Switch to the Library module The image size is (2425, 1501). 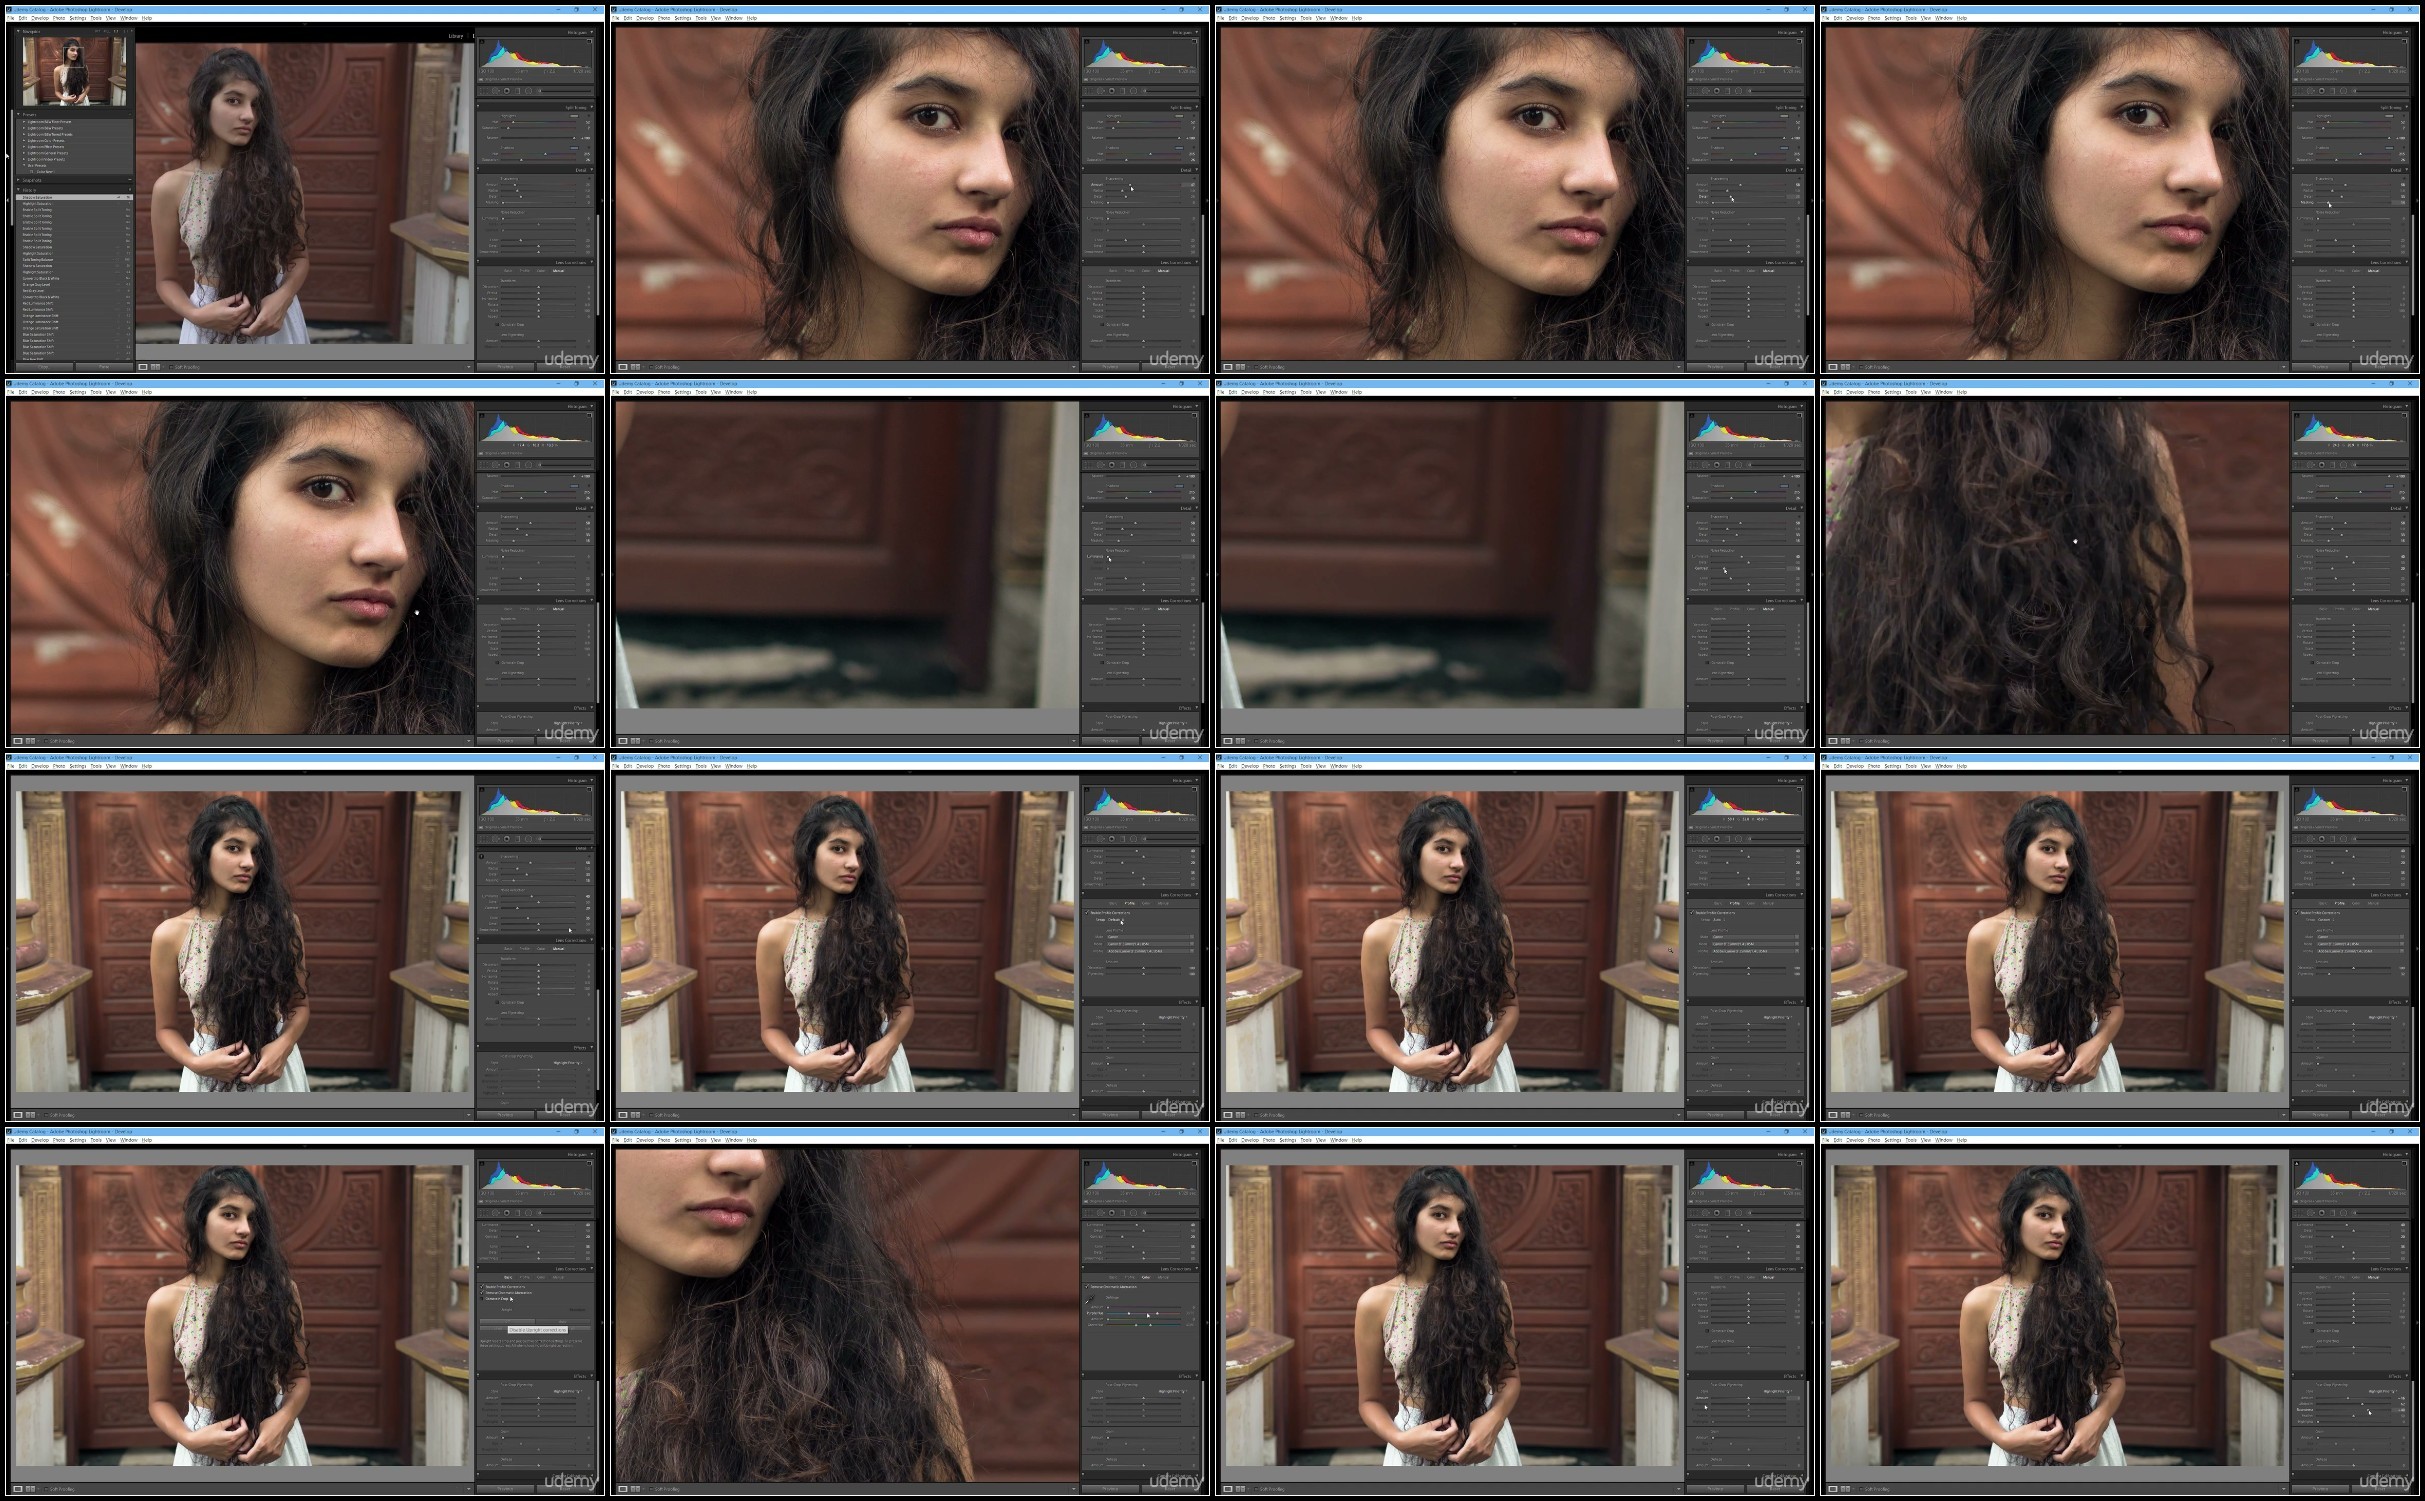click(456, 36)
